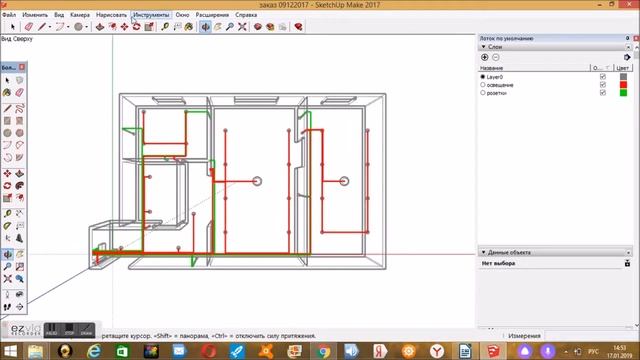Screen dimensions: 640x360
Task: Pick the Axes tool in left palette
Action: point(7,238)
